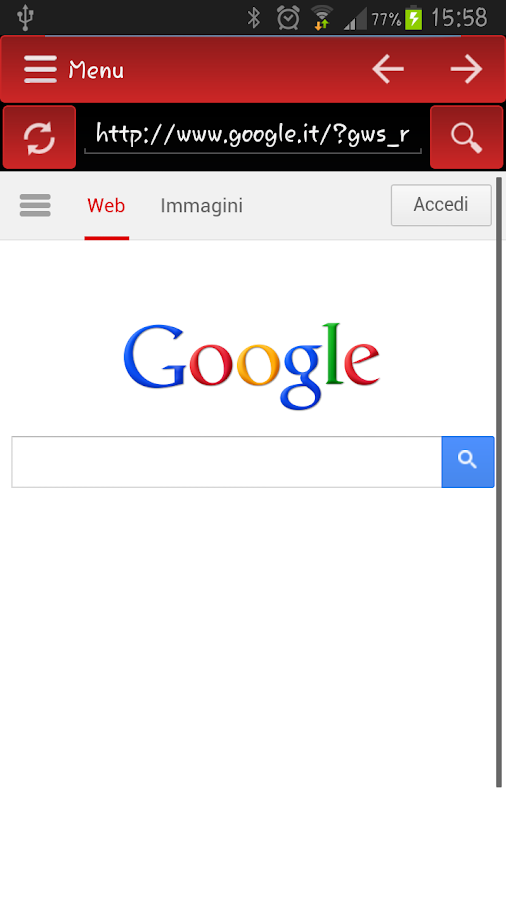The height and width of the screenshot is (900, 506).
Task: Tap the blue Google search button
Action: point(468,462)
